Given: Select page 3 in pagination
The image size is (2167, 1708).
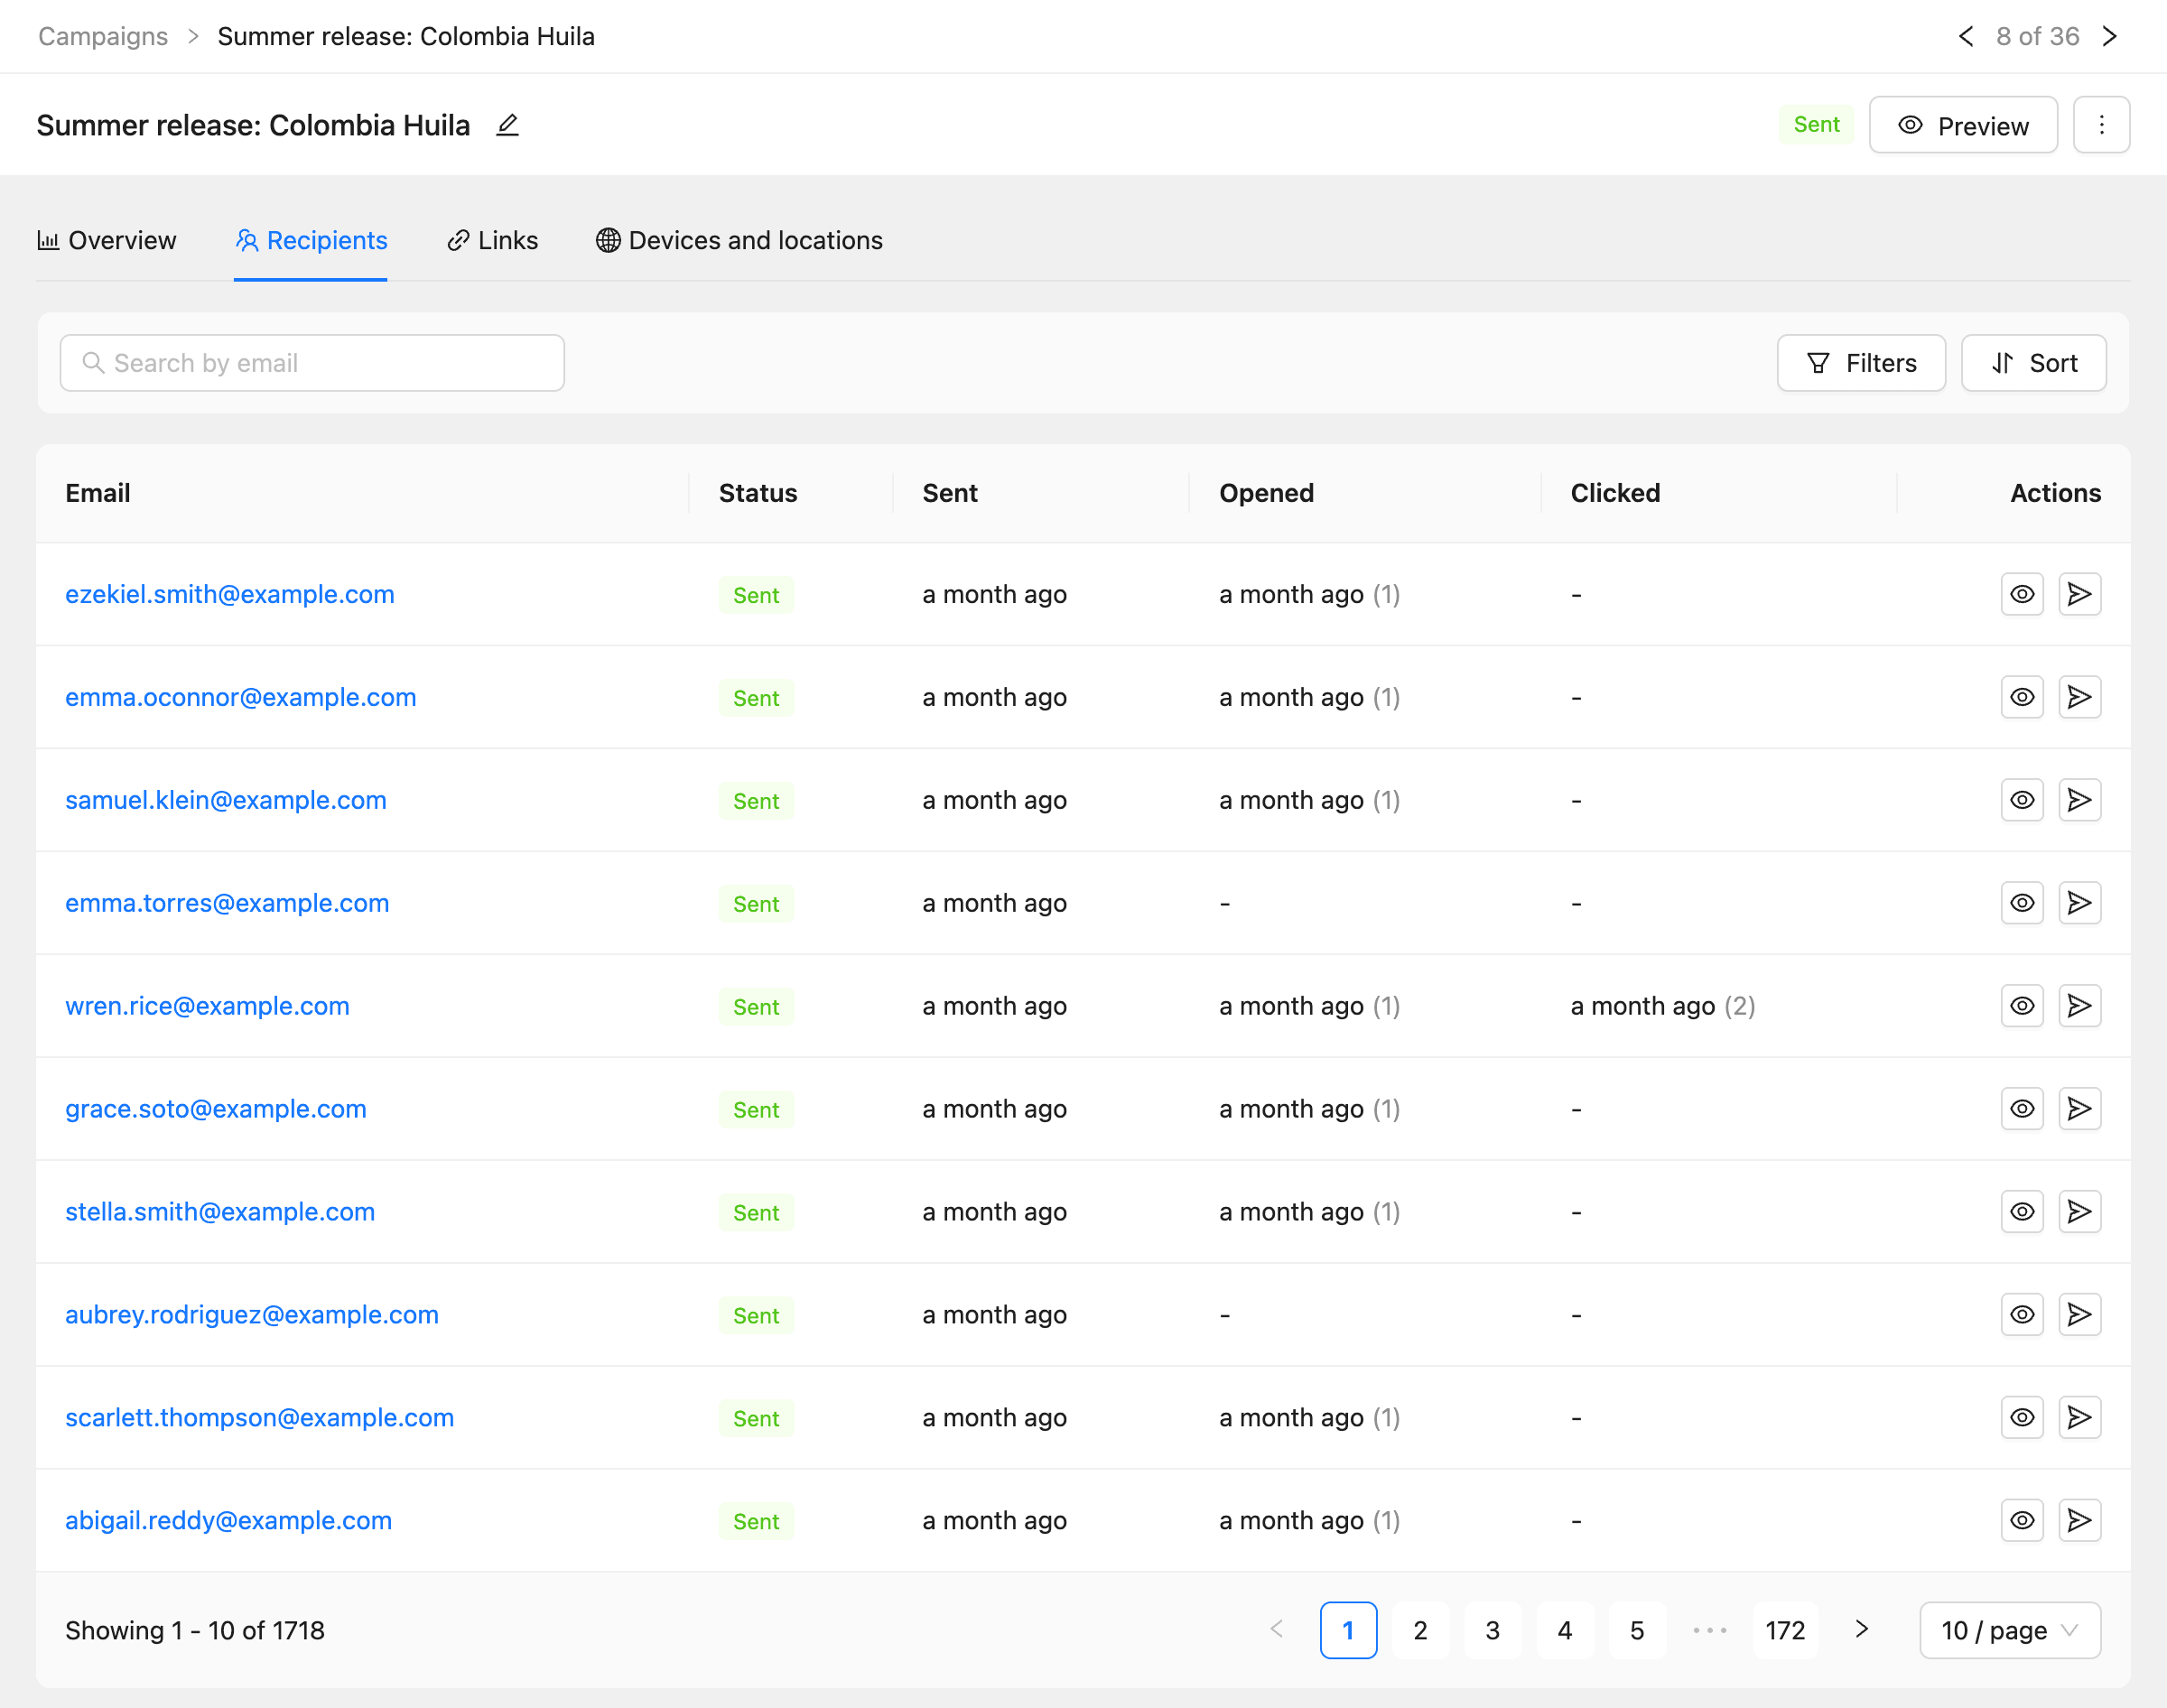Looking at the screenshot, I should [x=1492, y=1631].
